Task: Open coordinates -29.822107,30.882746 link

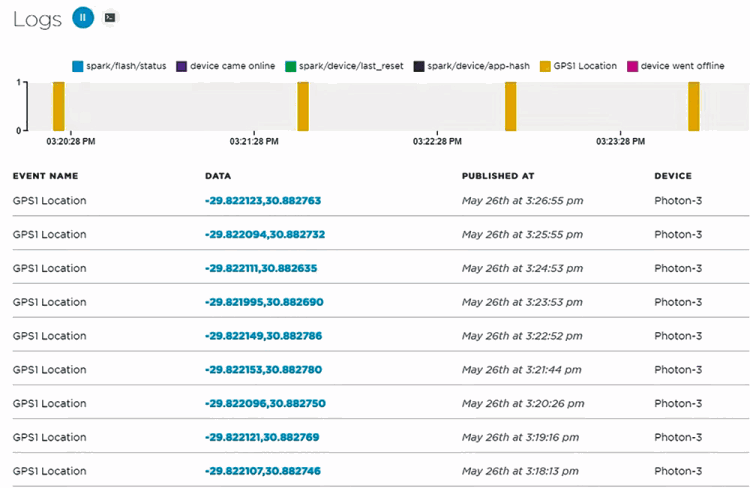Action: tap(263, 471)
